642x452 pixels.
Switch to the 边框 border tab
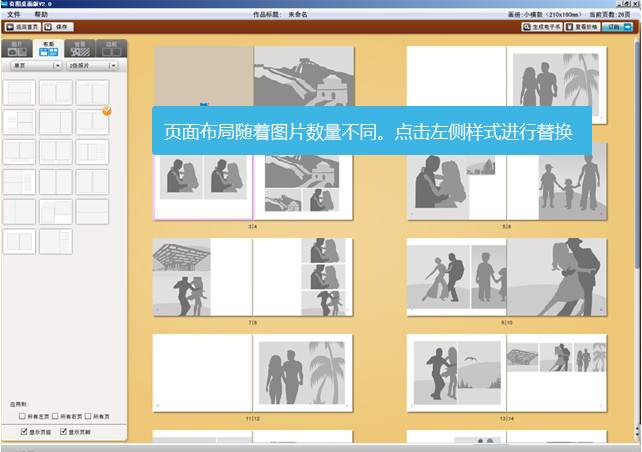click(111, 48)
